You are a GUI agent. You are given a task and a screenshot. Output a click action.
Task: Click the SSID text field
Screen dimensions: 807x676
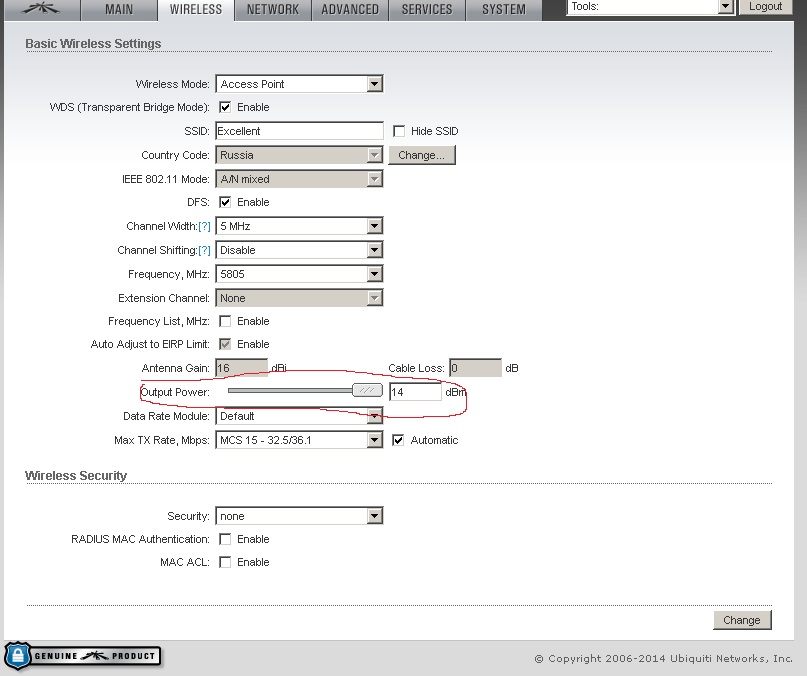299,131
